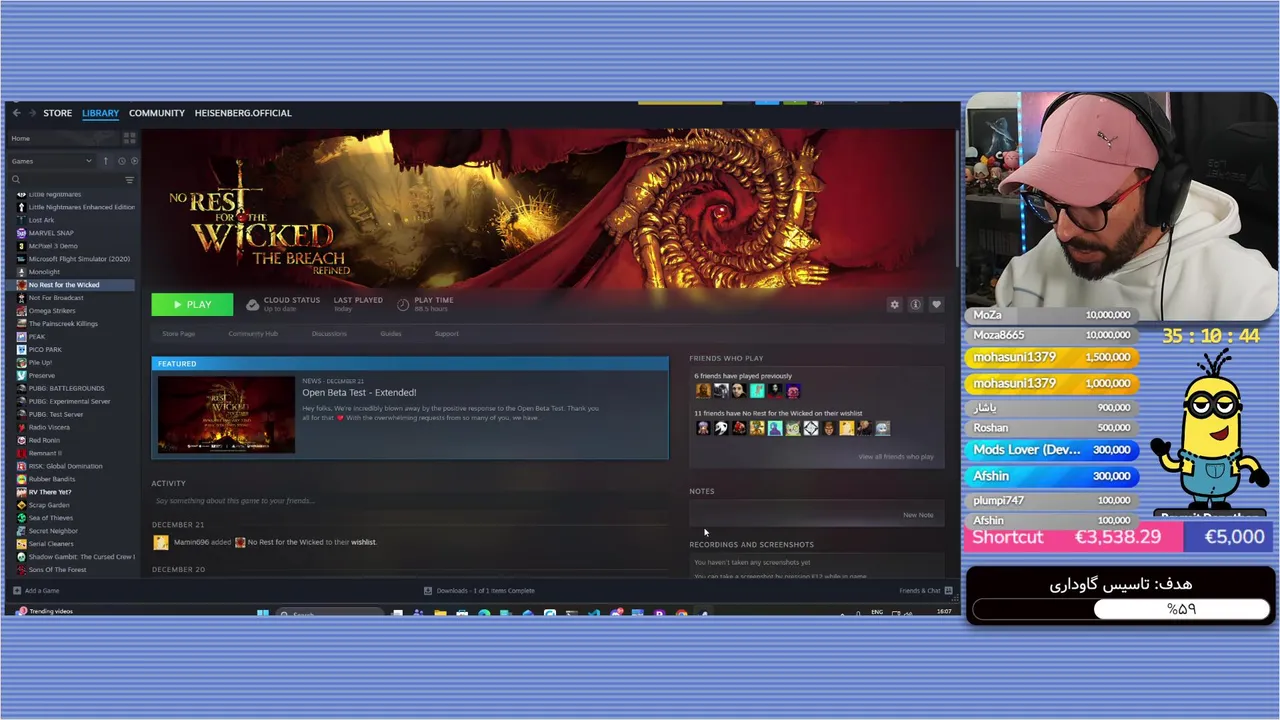
Task: Select Sons Of The Forest
Action: [57, 570]
